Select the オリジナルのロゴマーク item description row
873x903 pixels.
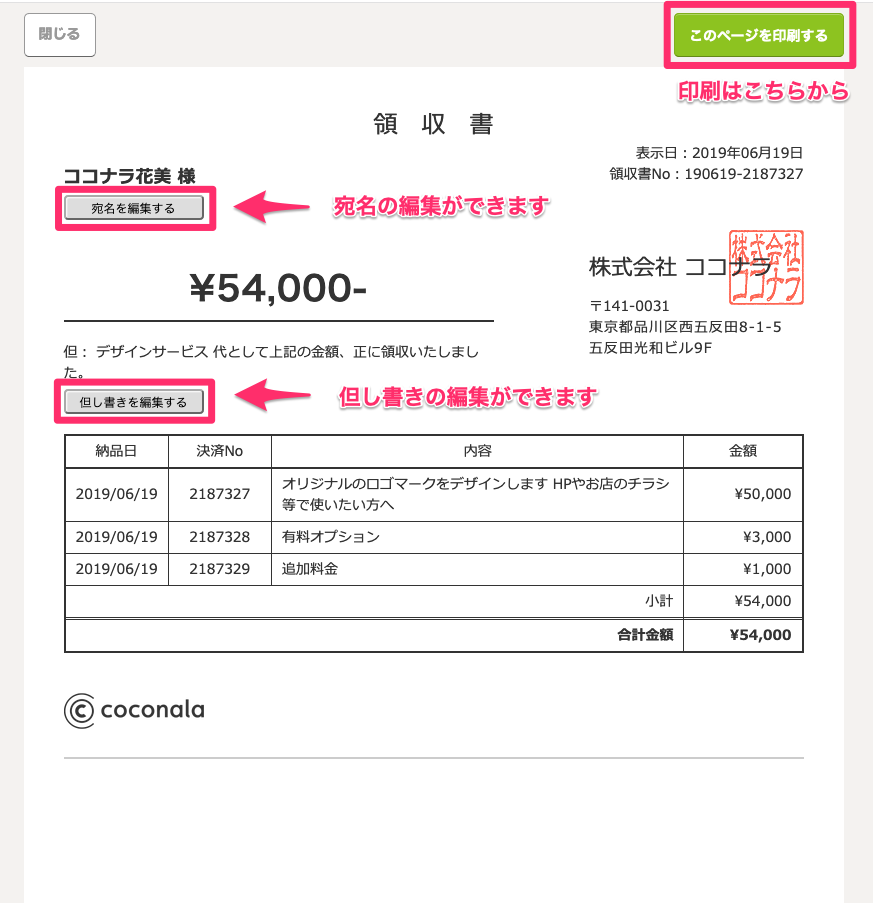[477, 494]
